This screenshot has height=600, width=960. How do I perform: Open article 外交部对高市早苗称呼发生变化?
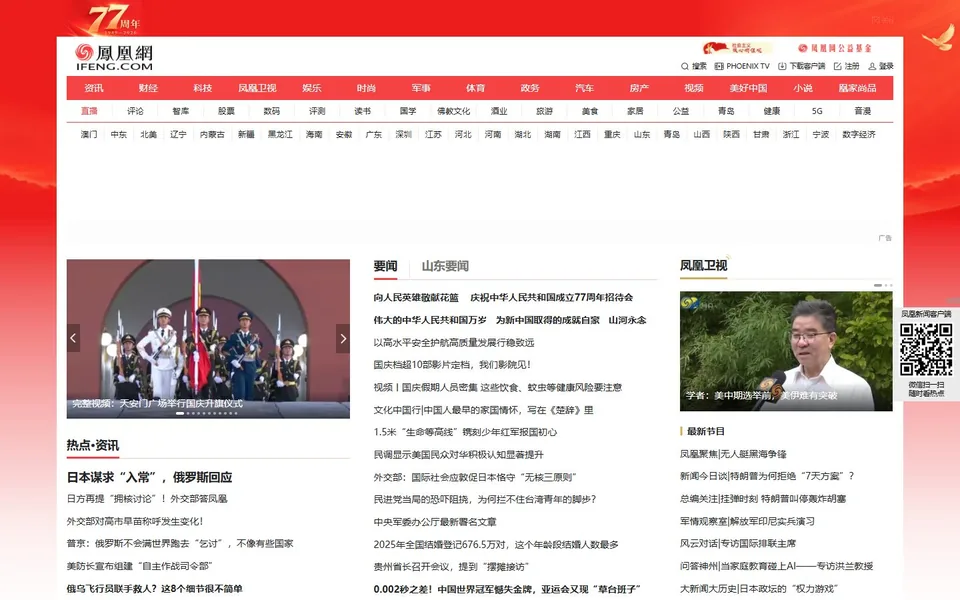point(135,522)
